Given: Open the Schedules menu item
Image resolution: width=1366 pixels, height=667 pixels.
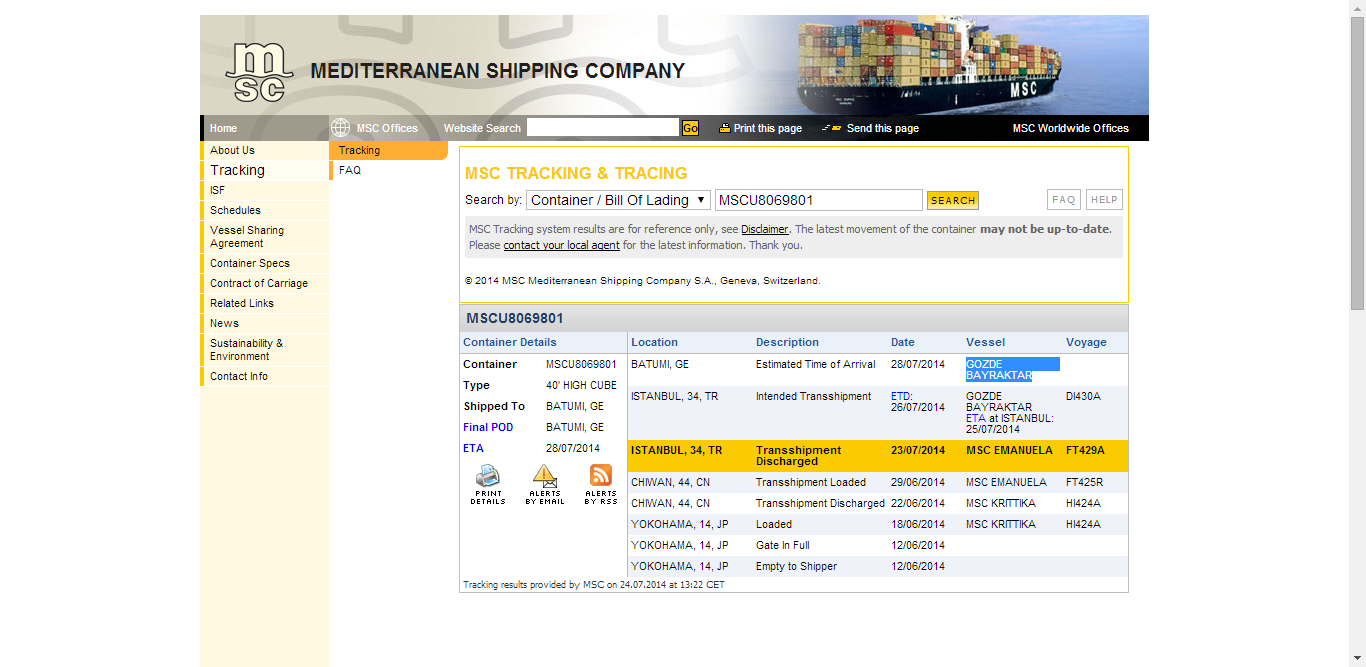Looking at the screenshot, I should (x=236, y=210).
